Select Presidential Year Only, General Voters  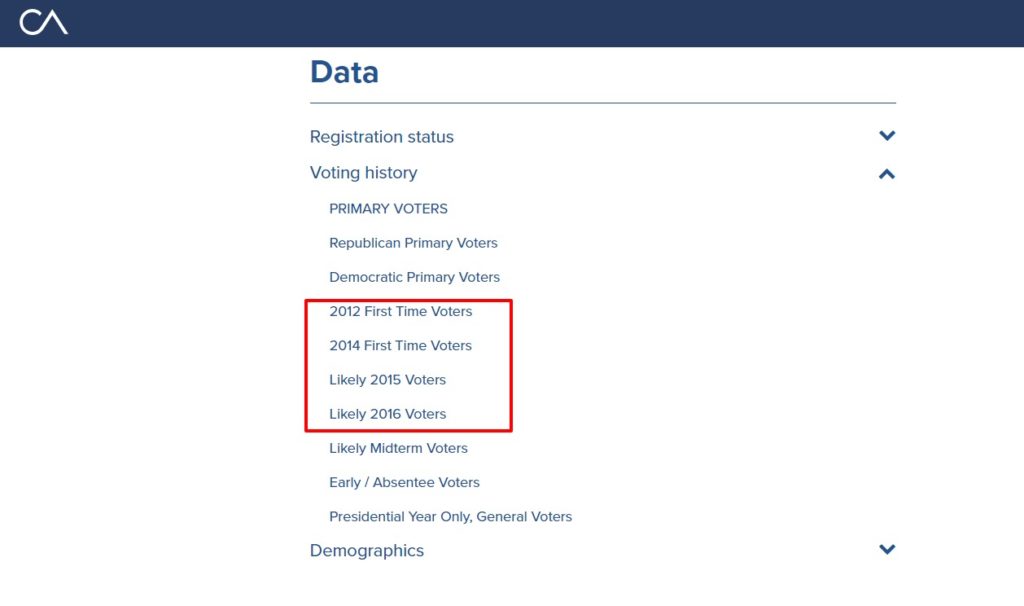click(x=451, y=517)
